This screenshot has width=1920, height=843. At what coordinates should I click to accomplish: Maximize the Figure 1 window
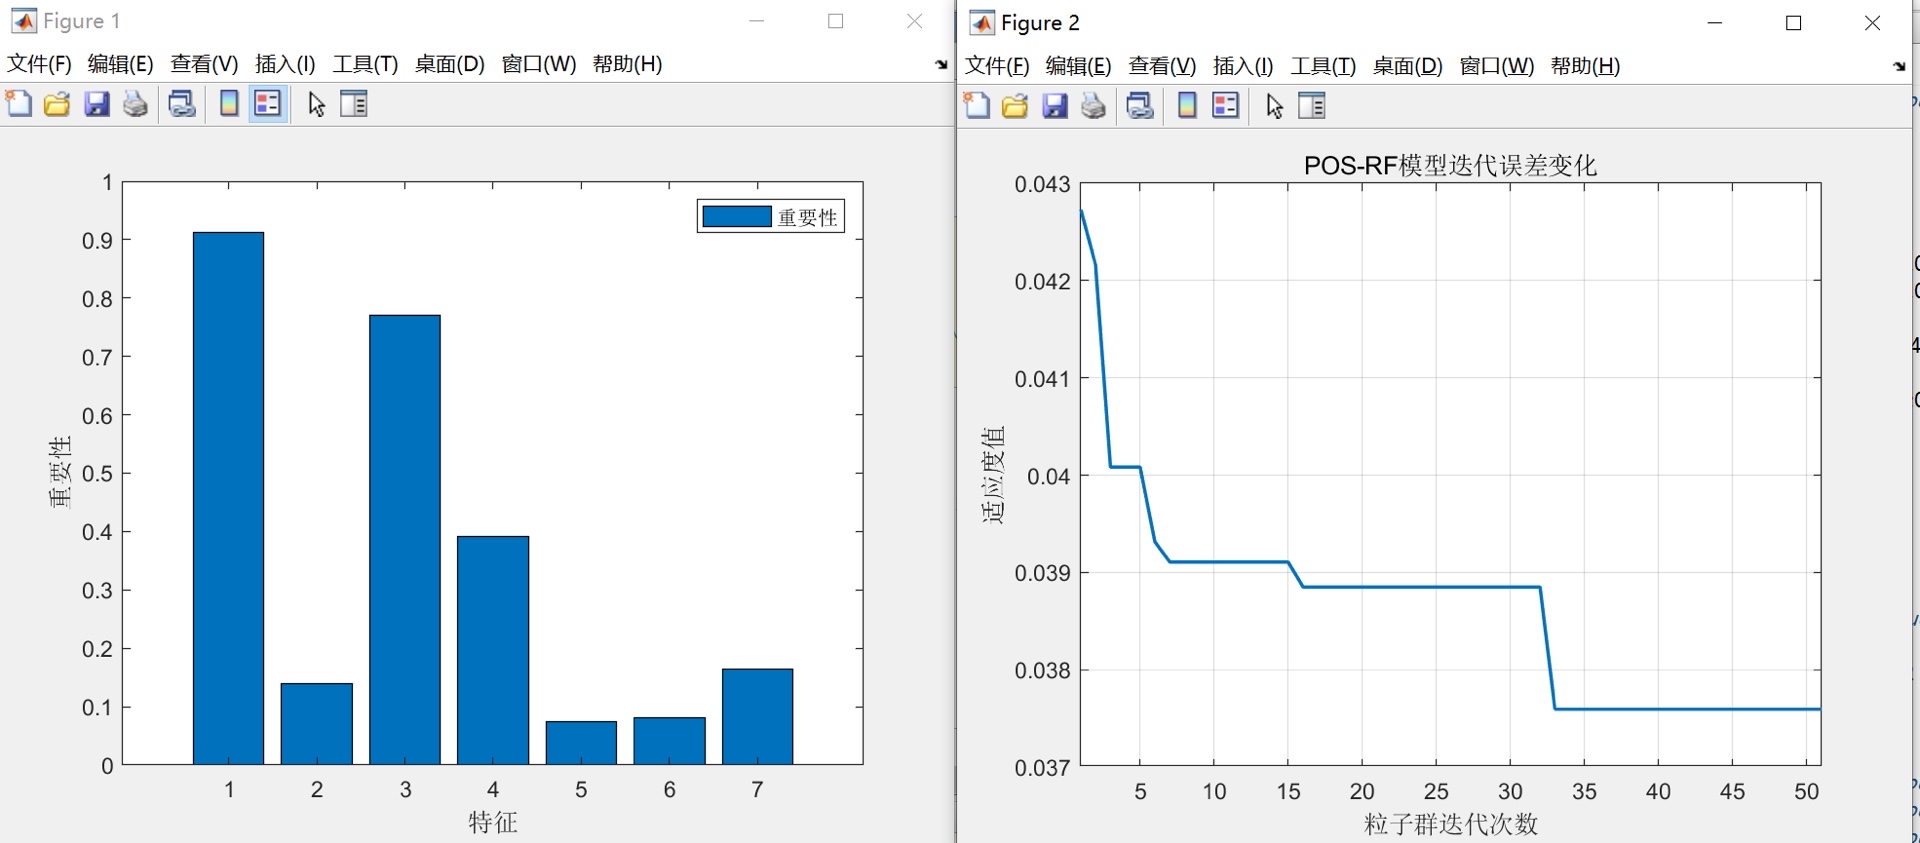[x=836, y=21]
